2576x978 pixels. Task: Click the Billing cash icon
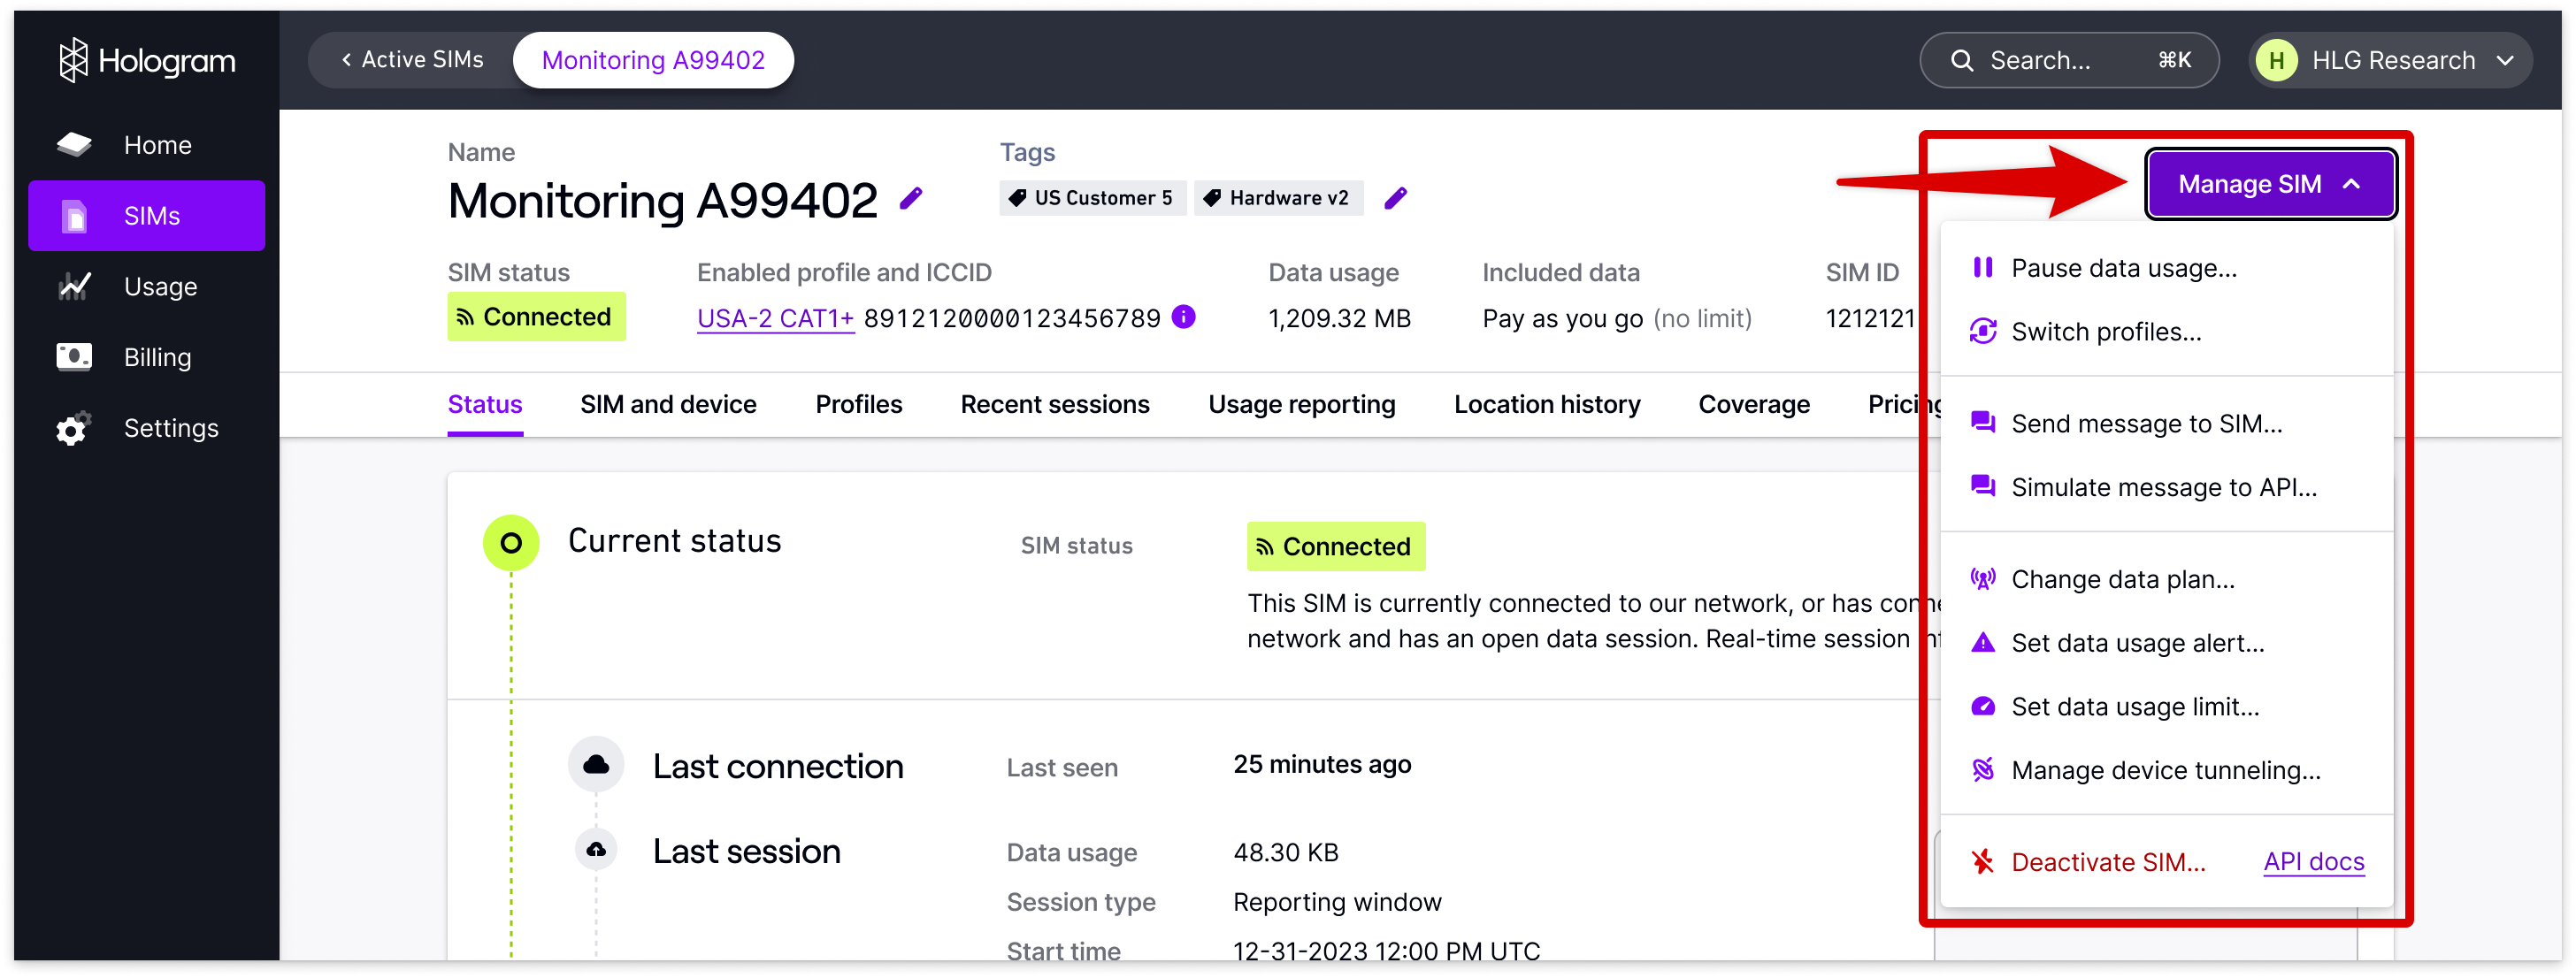(x=74, y=357)
